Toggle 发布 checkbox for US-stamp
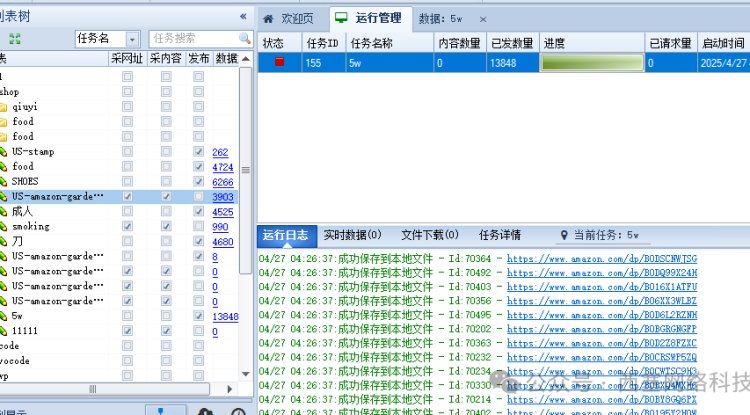The width and height of the screenshot is (750, 415). pos(199,152)
